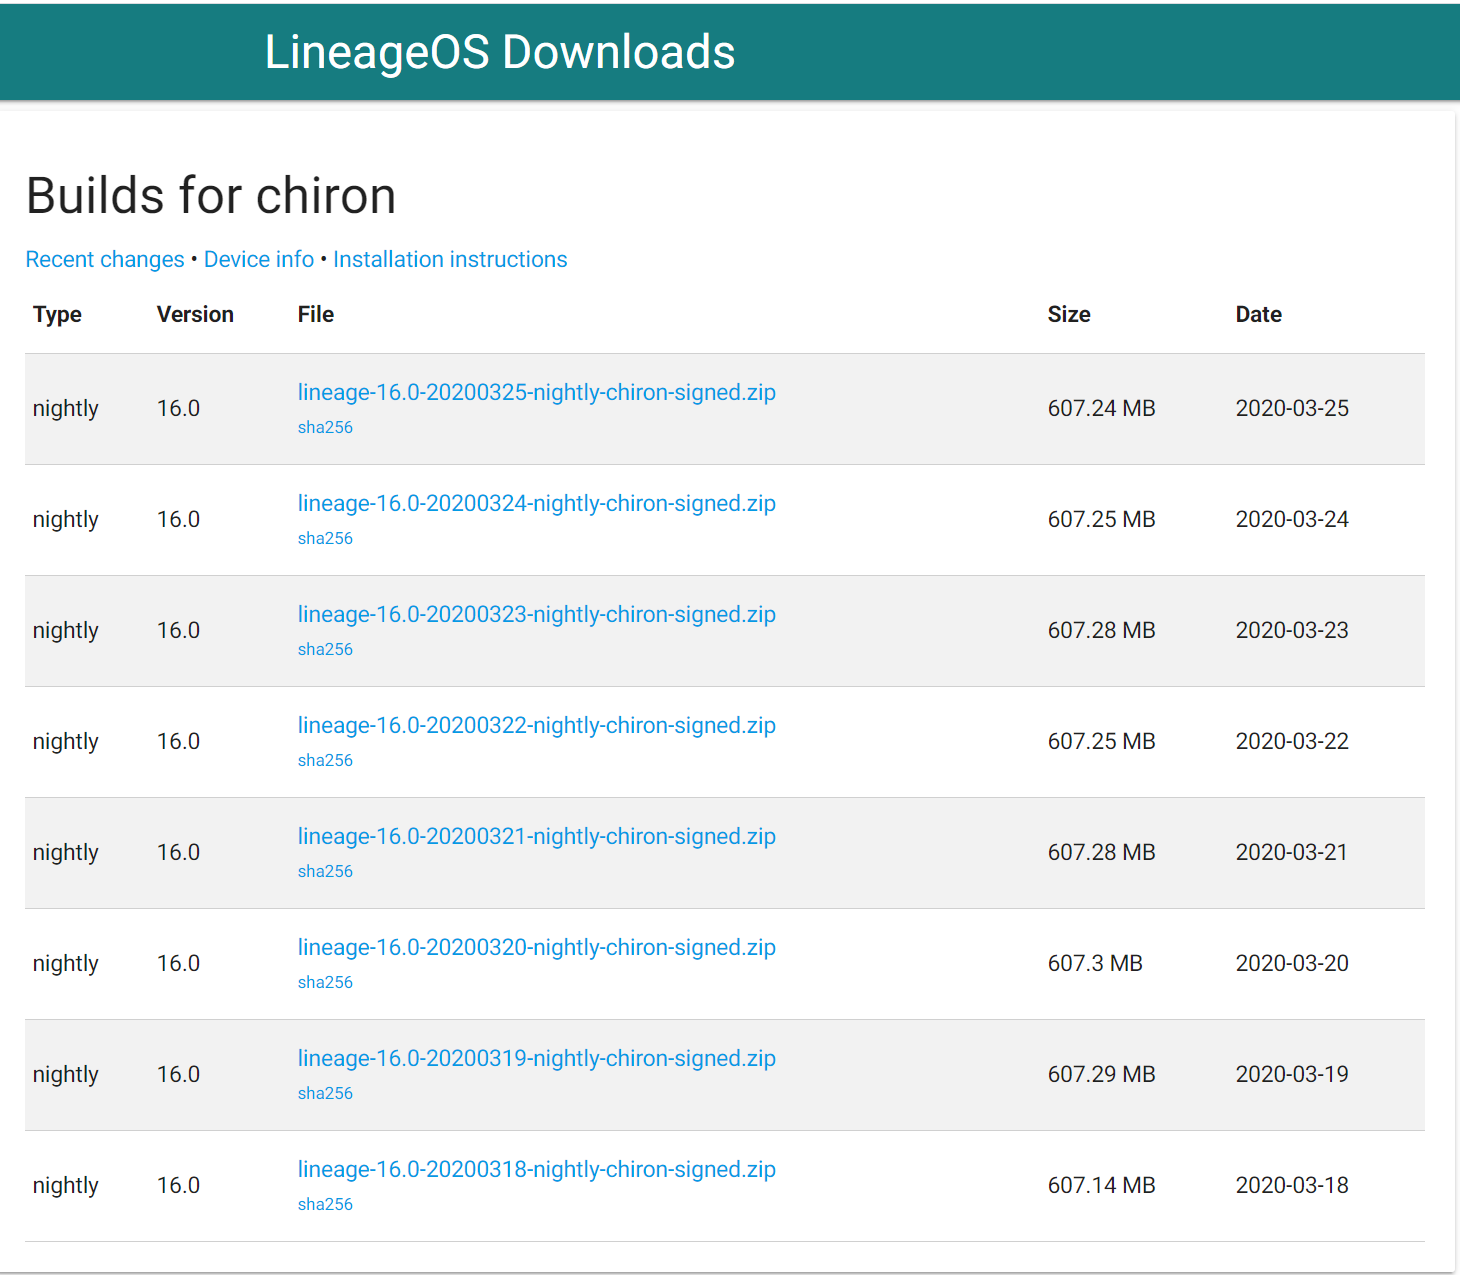This screenshot has width=1460, height=1275.
Task: Select the 2020-03-19 date cell
Action: click(x=1292, y=1075)
